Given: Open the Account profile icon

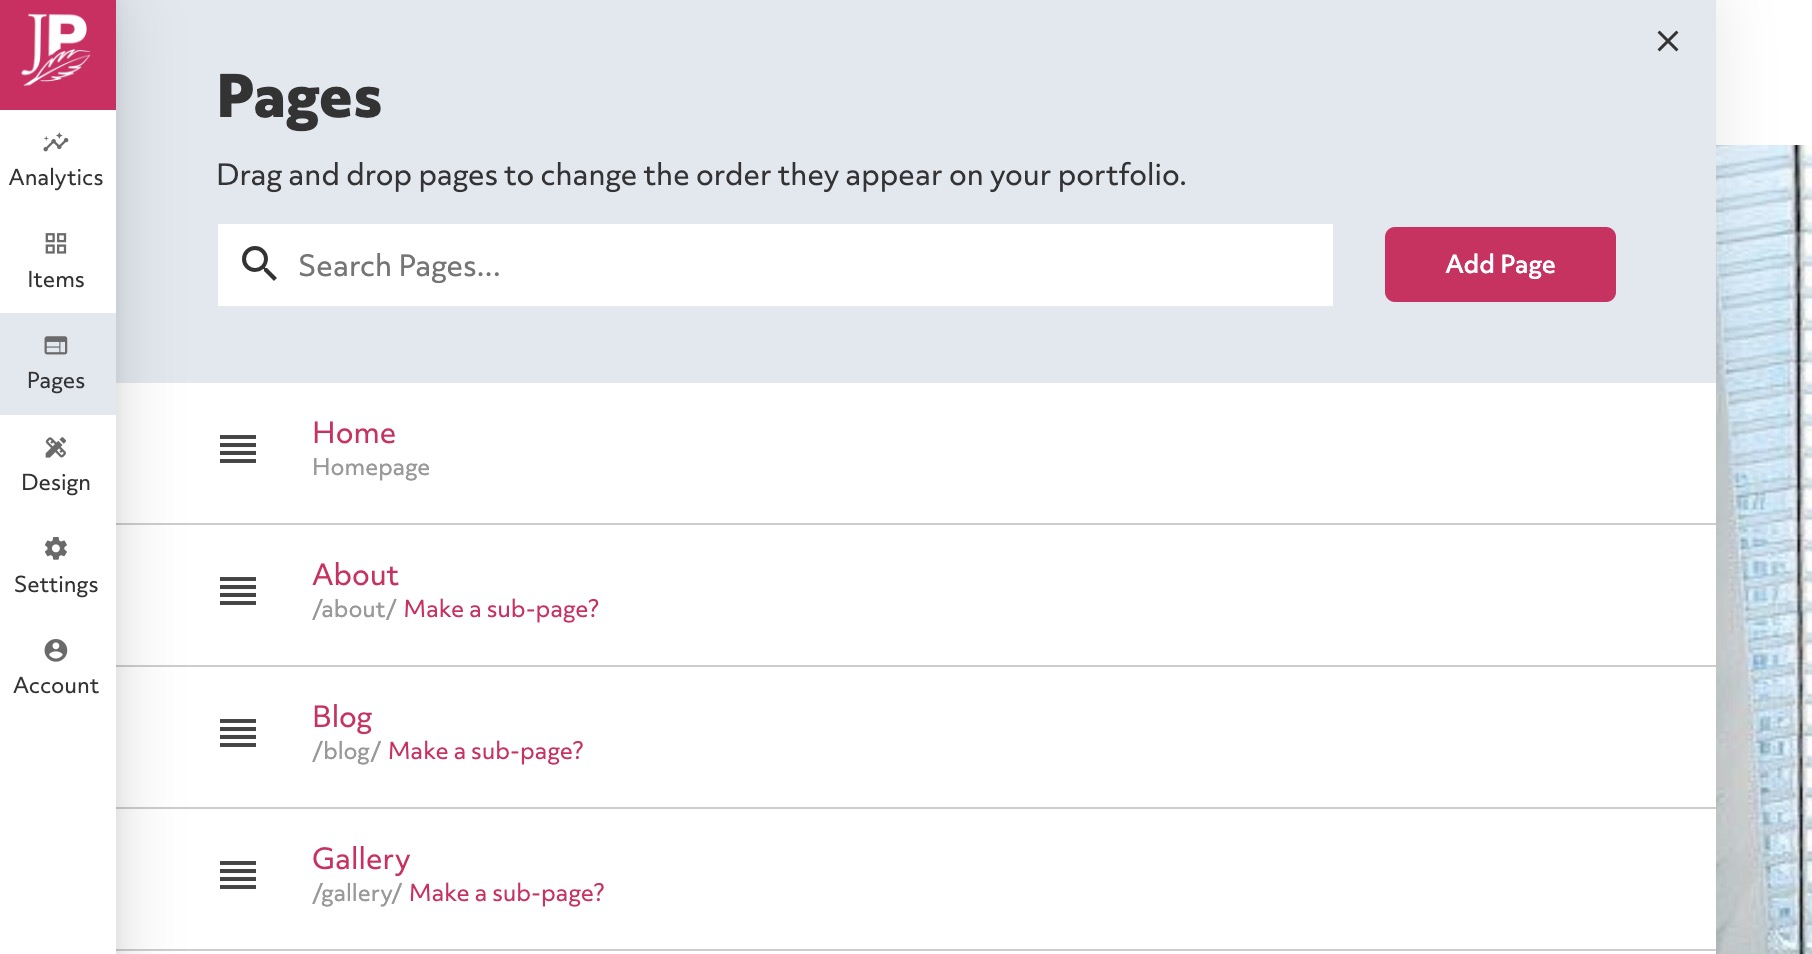Looking at the screenshot, I should point(56,650).
